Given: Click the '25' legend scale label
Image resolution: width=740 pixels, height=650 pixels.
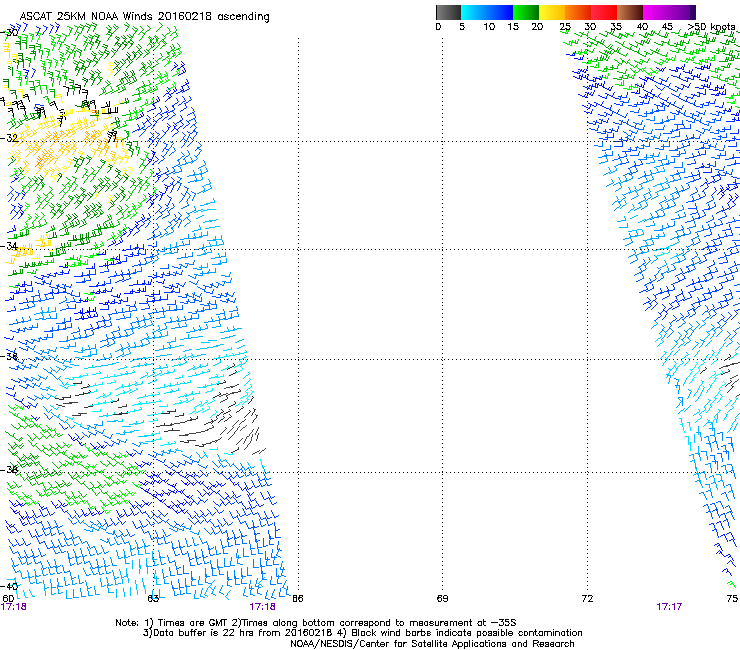Looking at the screenshot, I should pyautogui.click(x=565, y=27).
